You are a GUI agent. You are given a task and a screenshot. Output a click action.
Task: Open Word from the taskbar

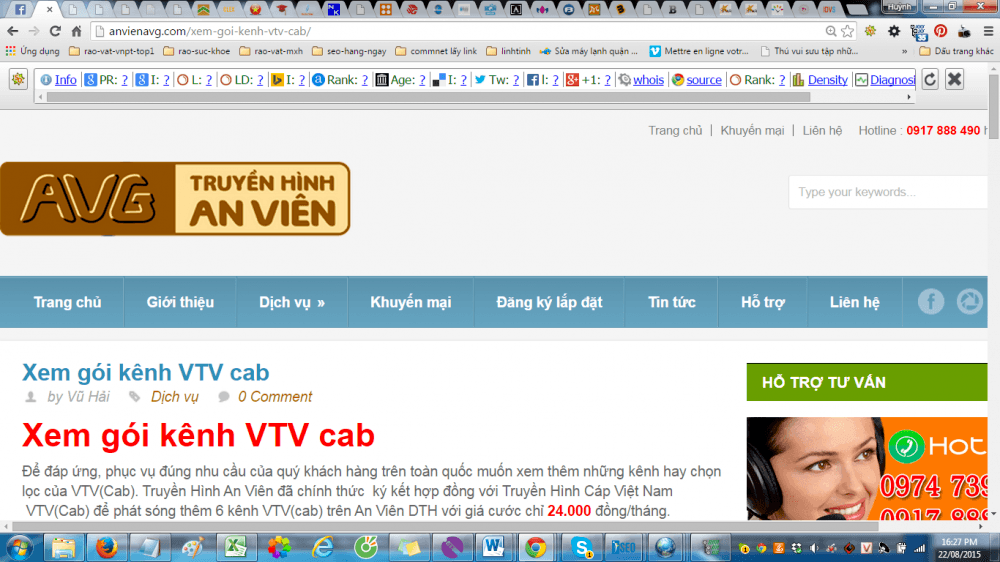(x=493, y=548)
